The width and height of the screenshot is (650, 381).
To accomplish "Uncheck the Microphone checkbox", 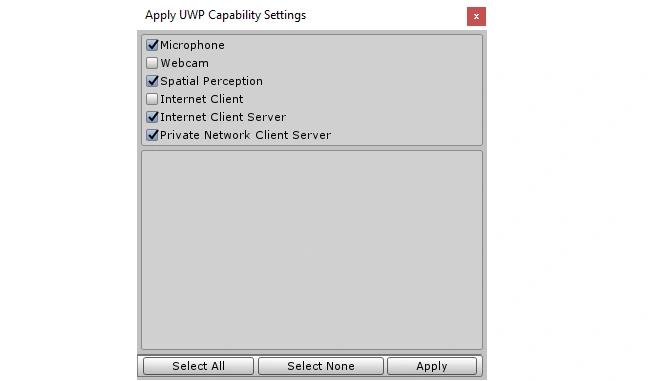I will 152,45.
